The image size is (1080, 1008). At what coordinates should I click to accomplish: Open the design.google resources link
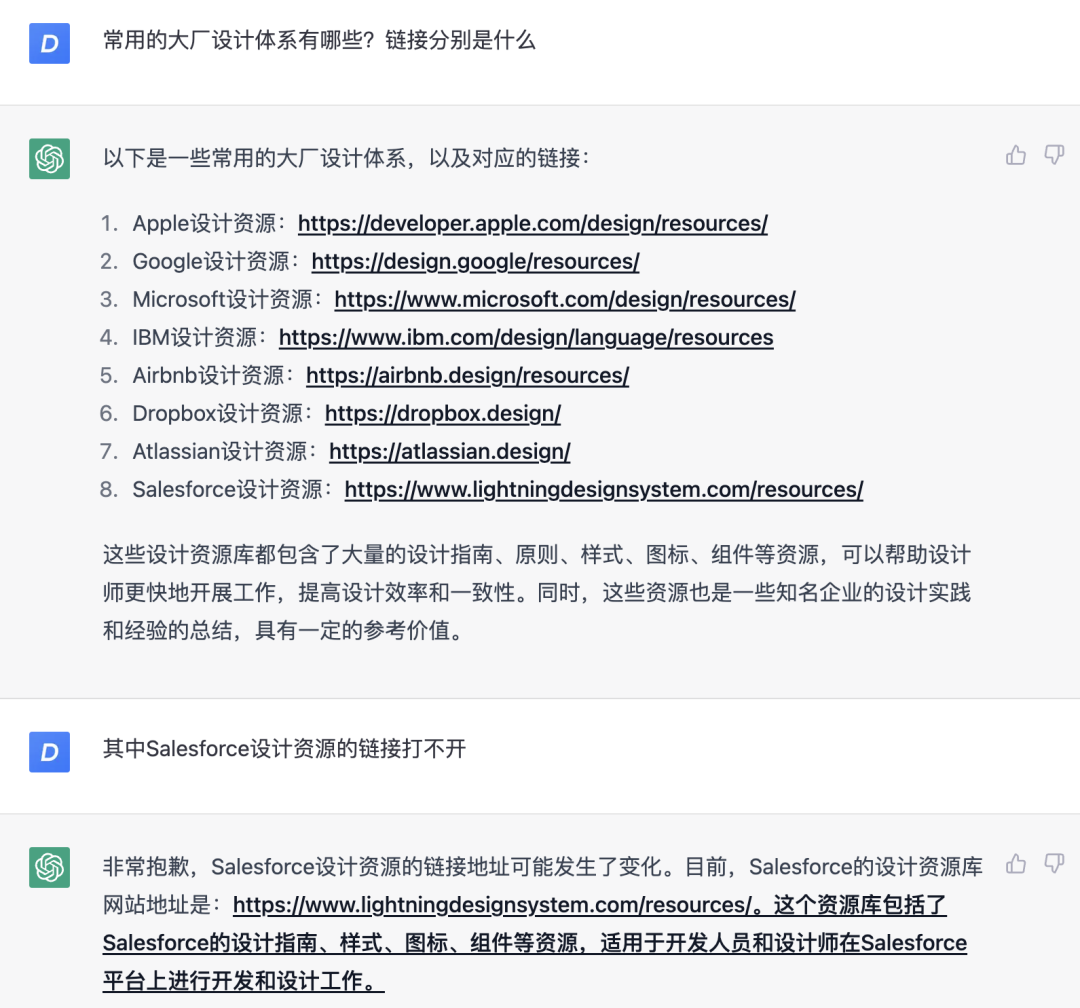(x=475, y=261)
